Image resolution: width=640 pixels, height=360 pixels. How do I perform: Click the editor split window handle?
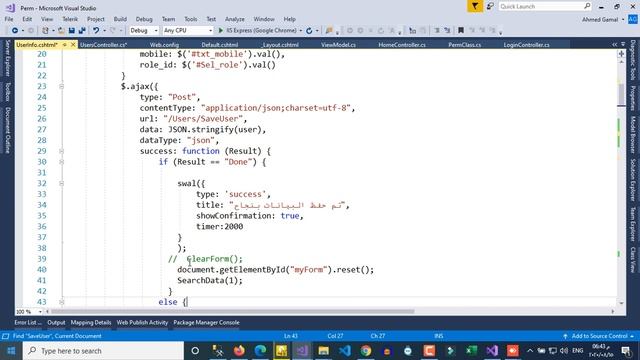point(622,53)
